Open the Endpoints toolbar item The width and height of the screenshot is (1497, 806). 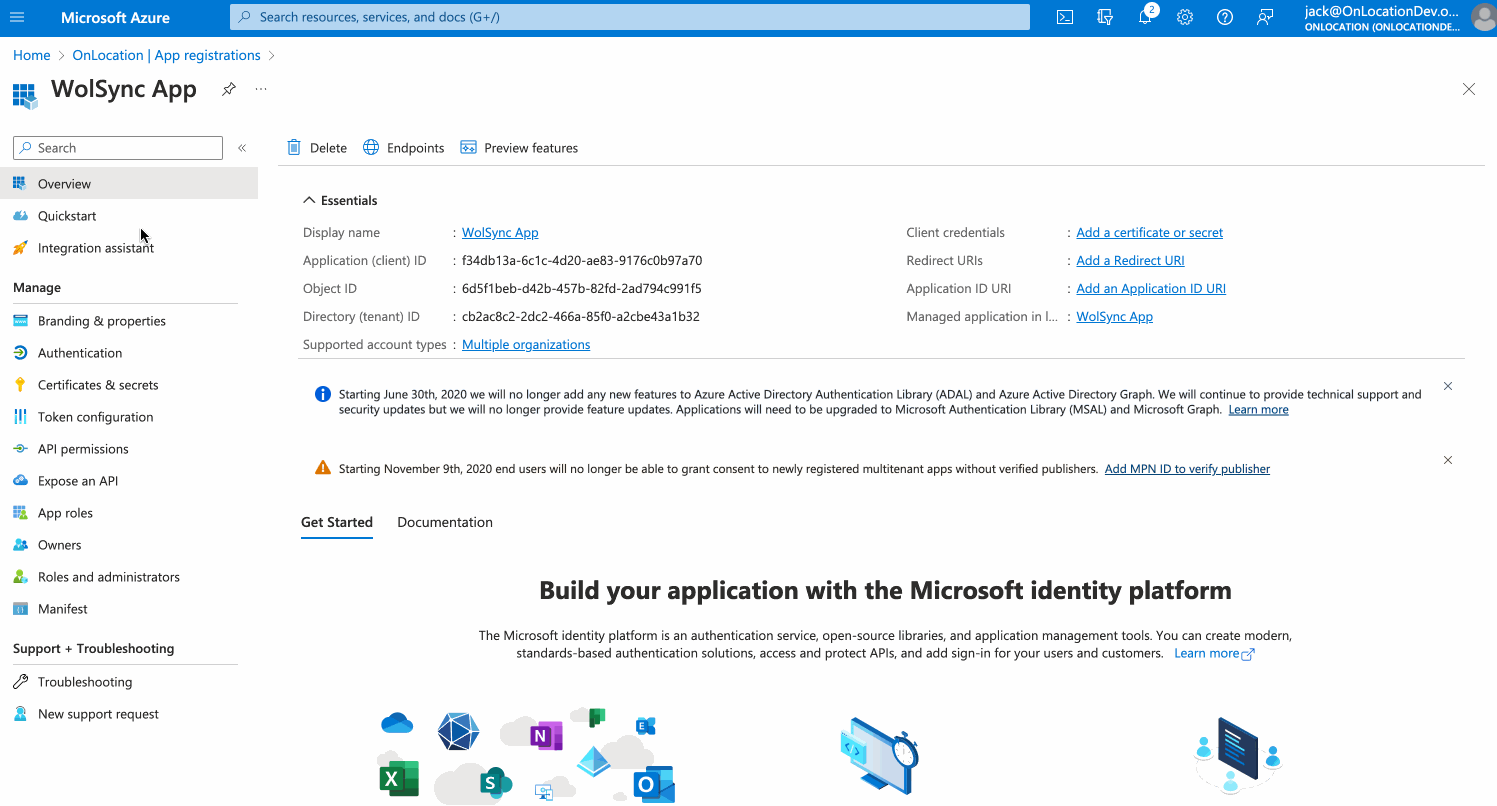[x=403, y=148]
